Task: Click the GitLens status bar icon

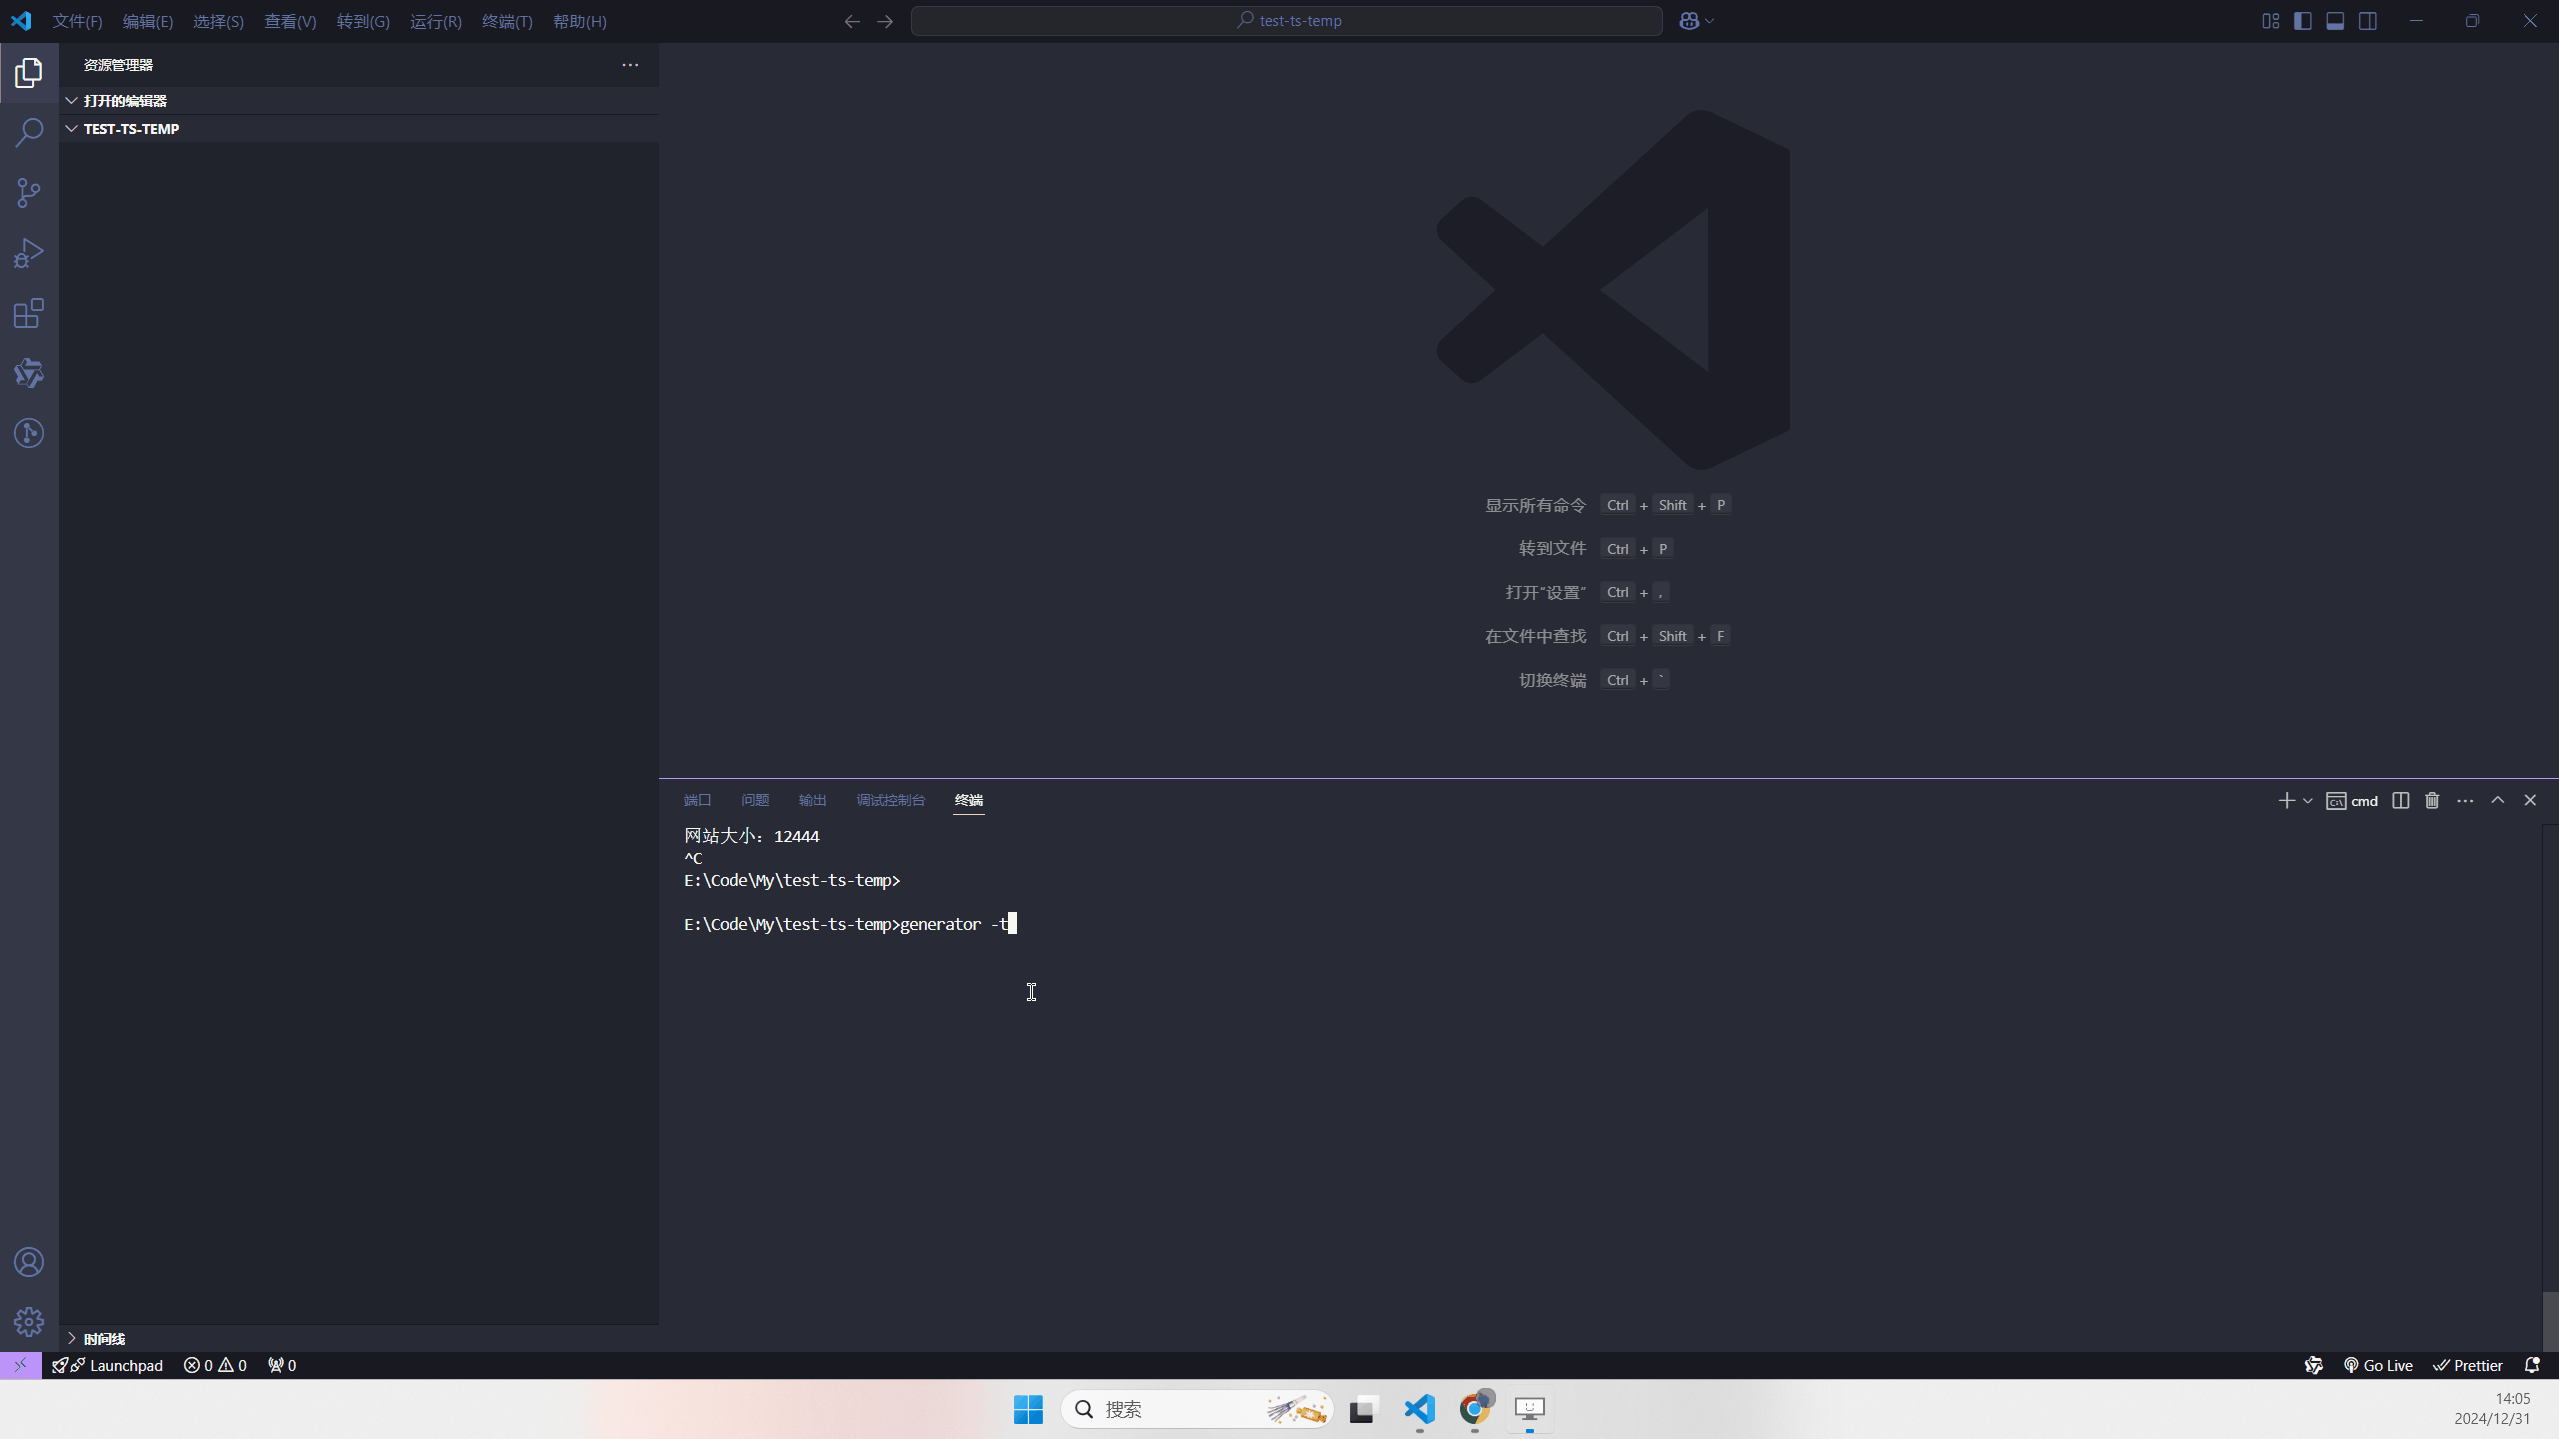Action: tap(2313, 1365)
